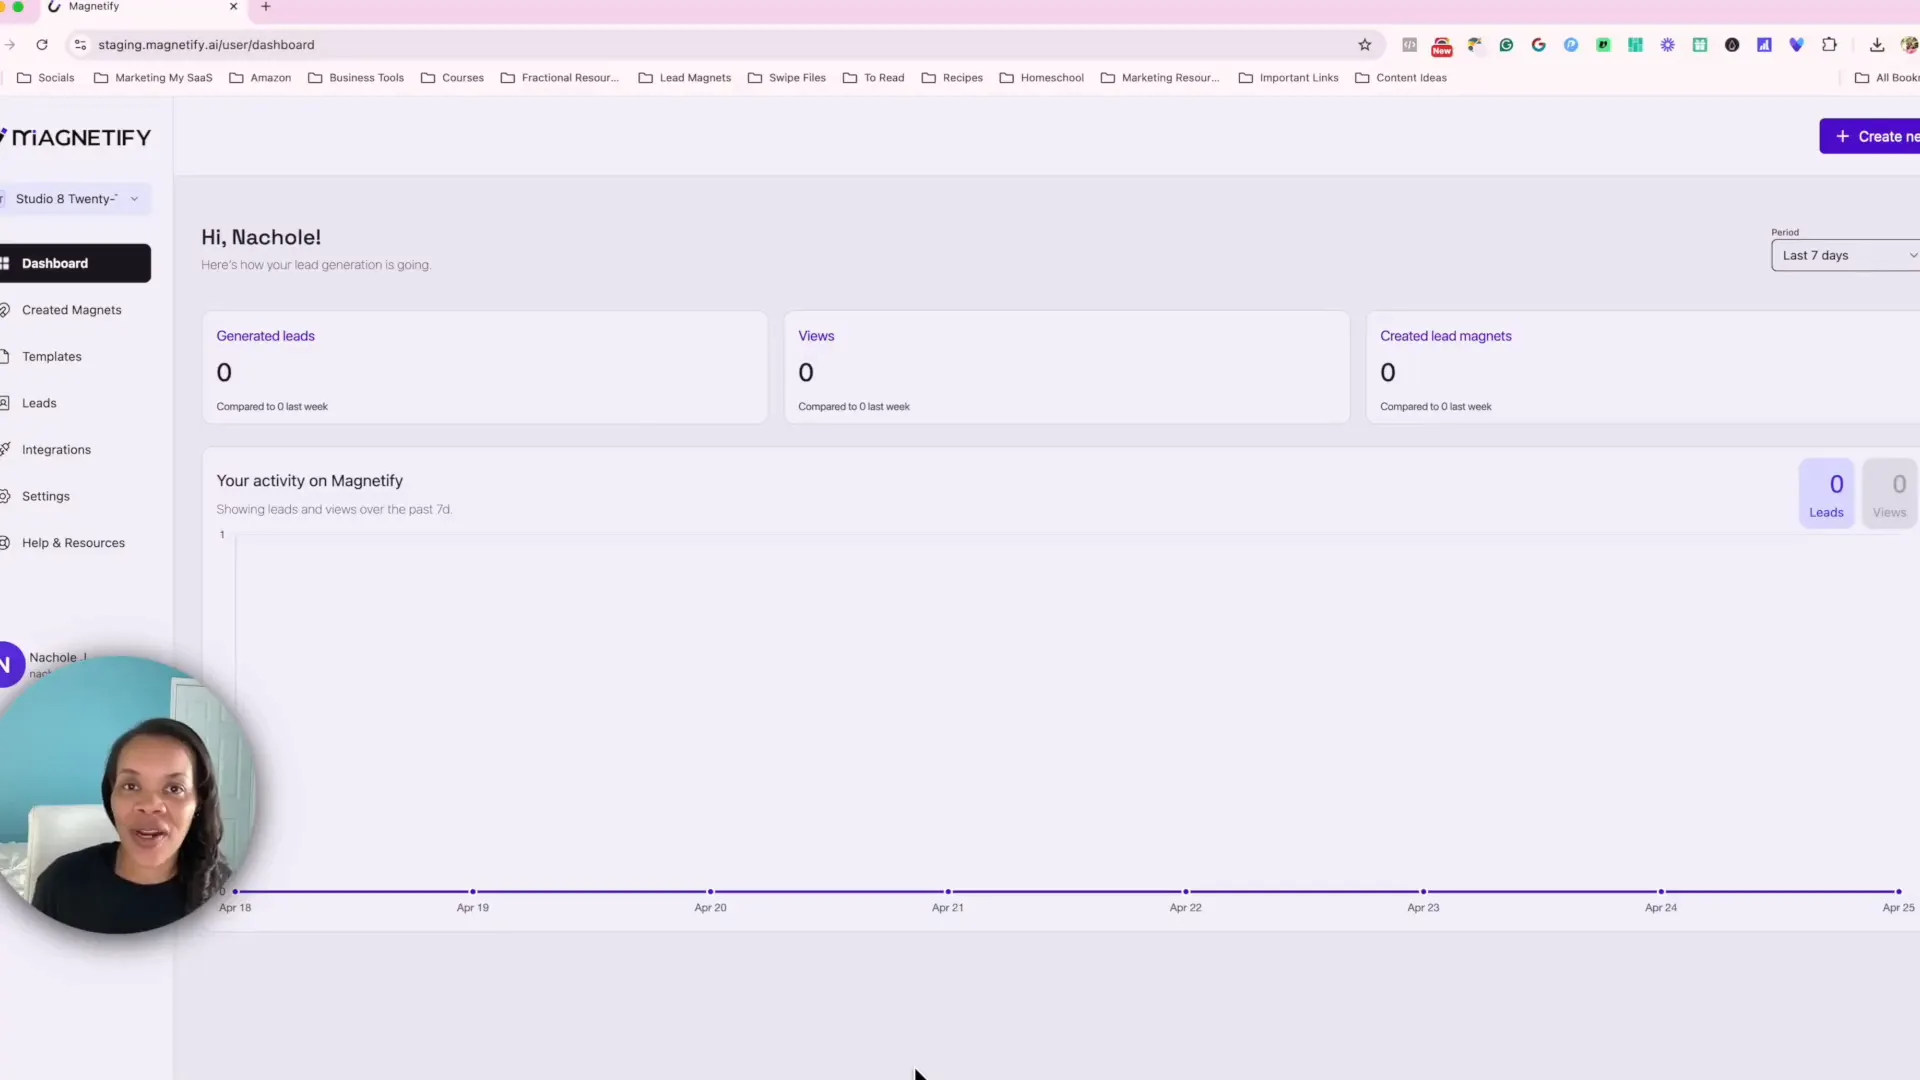Image resolution: width=1920 pixels, height=1080 pixels.
Task: Open the Amazon bookmarks folder
Action: point(260,78)
